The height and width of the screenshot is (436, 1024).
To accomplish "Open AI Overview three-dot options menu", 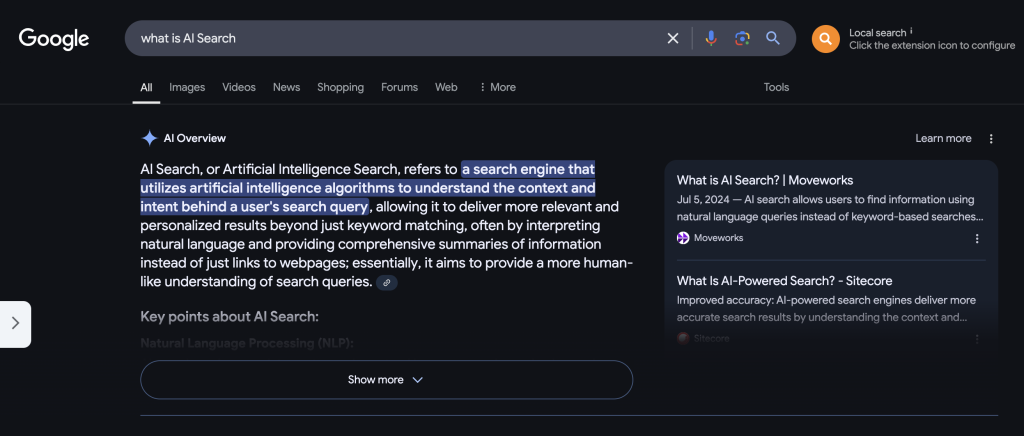I will 991,139.
